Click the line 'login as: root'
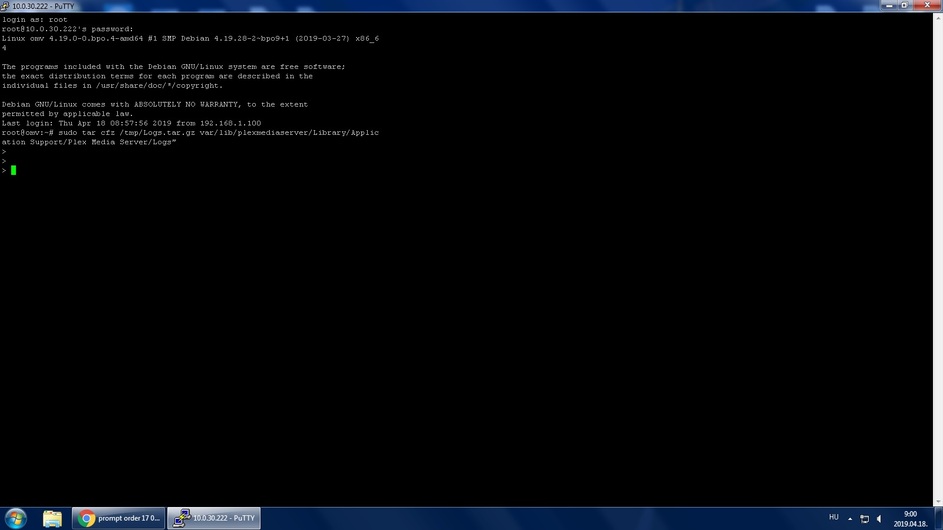 (34, 19)
